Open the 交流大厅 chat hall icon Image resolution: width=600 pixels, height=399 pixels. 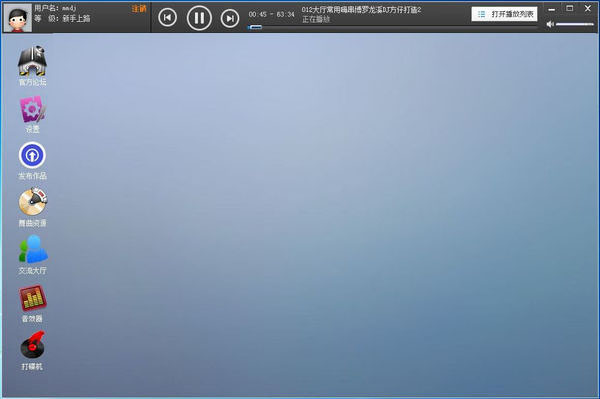pos(33,255)
